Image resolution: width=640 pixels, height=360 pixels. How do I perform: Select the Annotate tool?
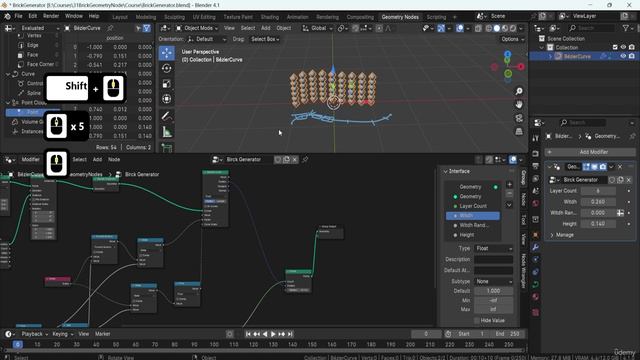click(x=167, y=117)
